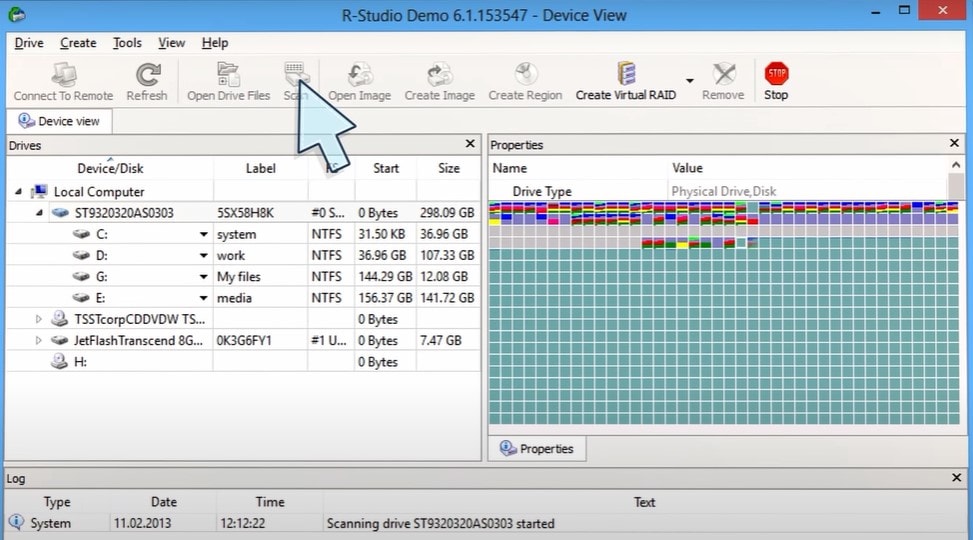
Task: Click the H: drive icon
Action: (x=60, y=361)
